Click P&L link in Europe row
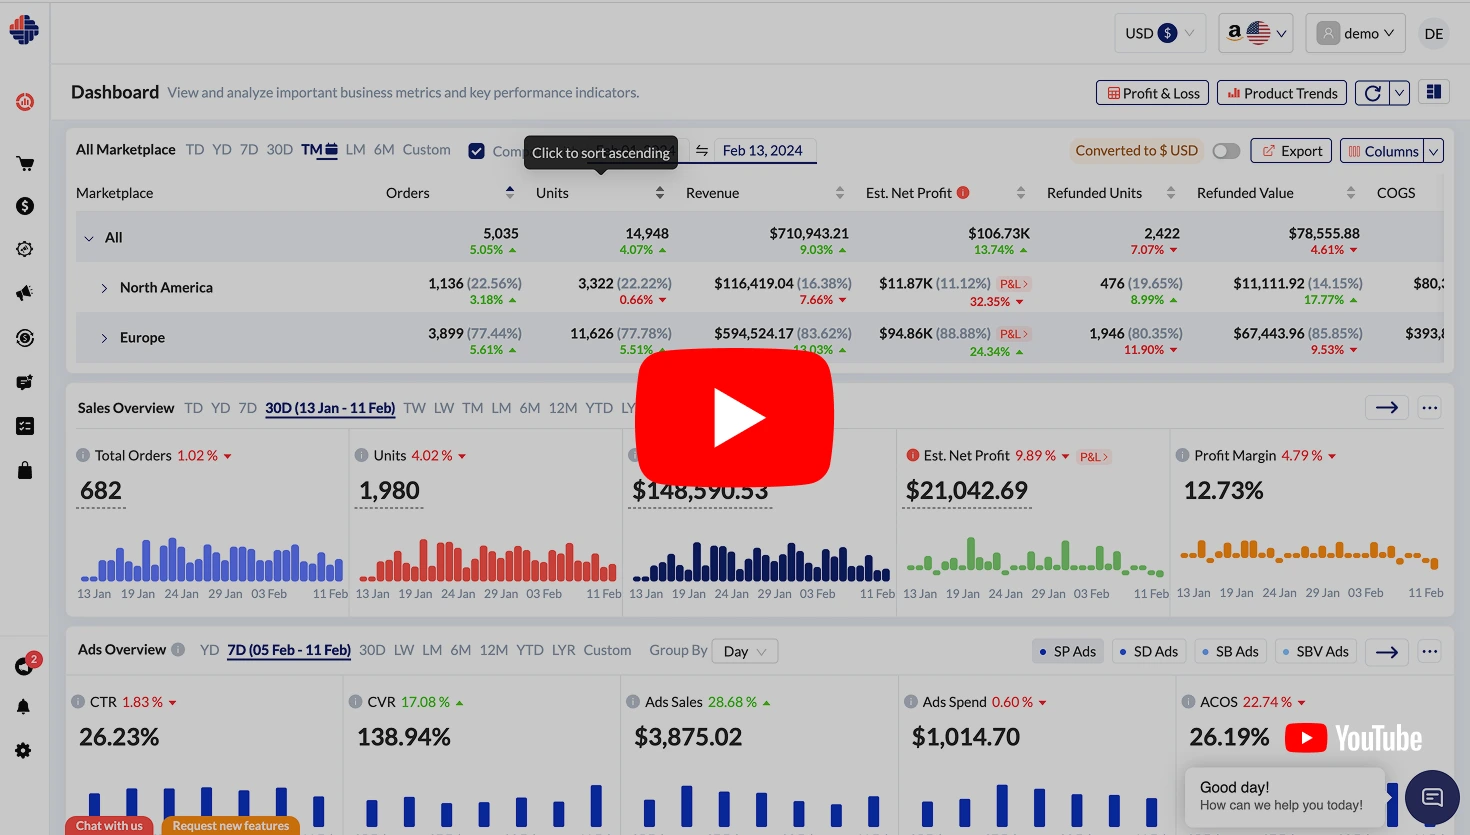This screenshot has height=835, width=1470. [x=1014, y=334]
